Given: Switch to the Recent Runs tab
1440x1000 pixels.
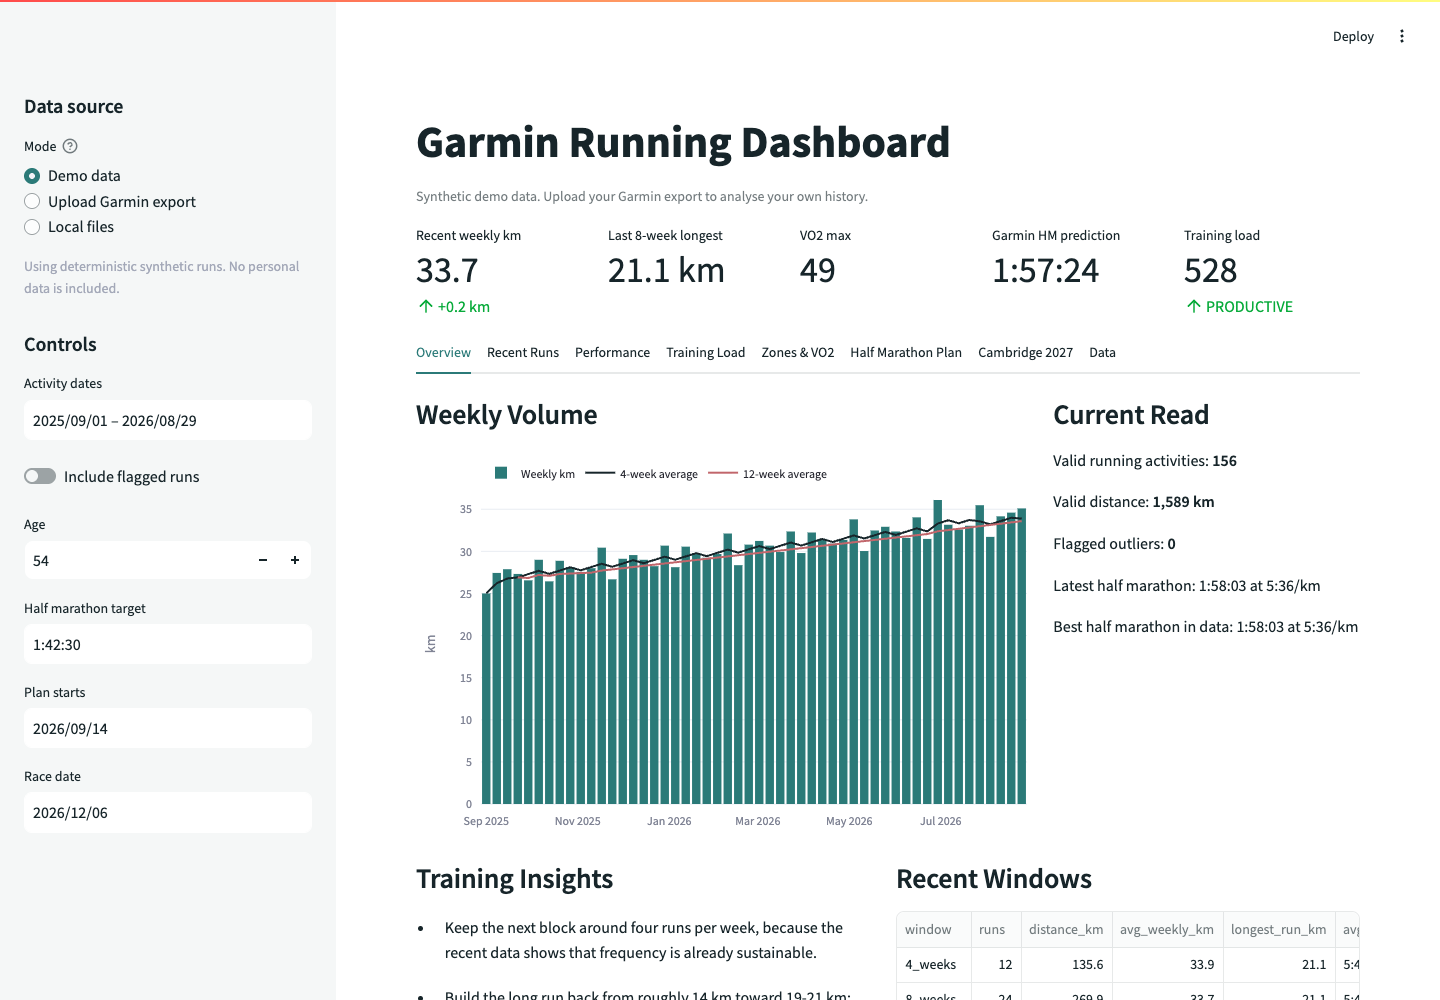Looking at the screenshot, I should (x=523, y=352).
